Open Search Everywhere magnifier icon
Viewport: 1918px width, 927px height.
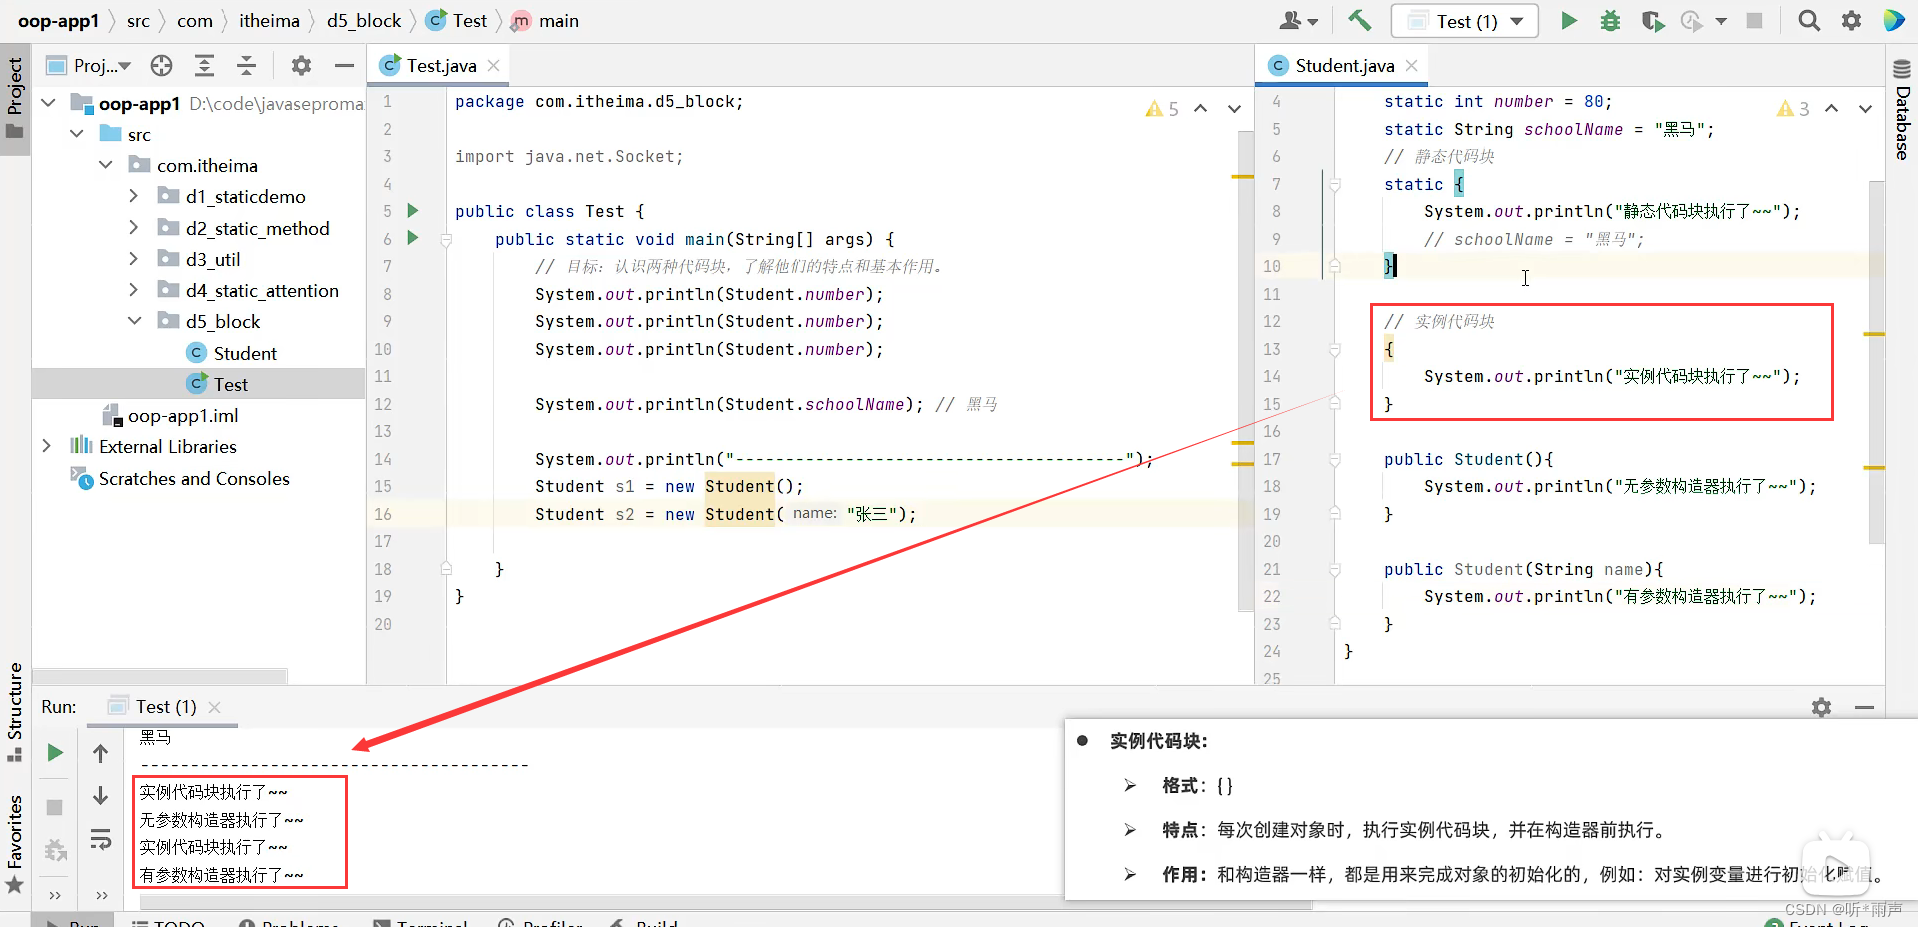click(1808, 20)
